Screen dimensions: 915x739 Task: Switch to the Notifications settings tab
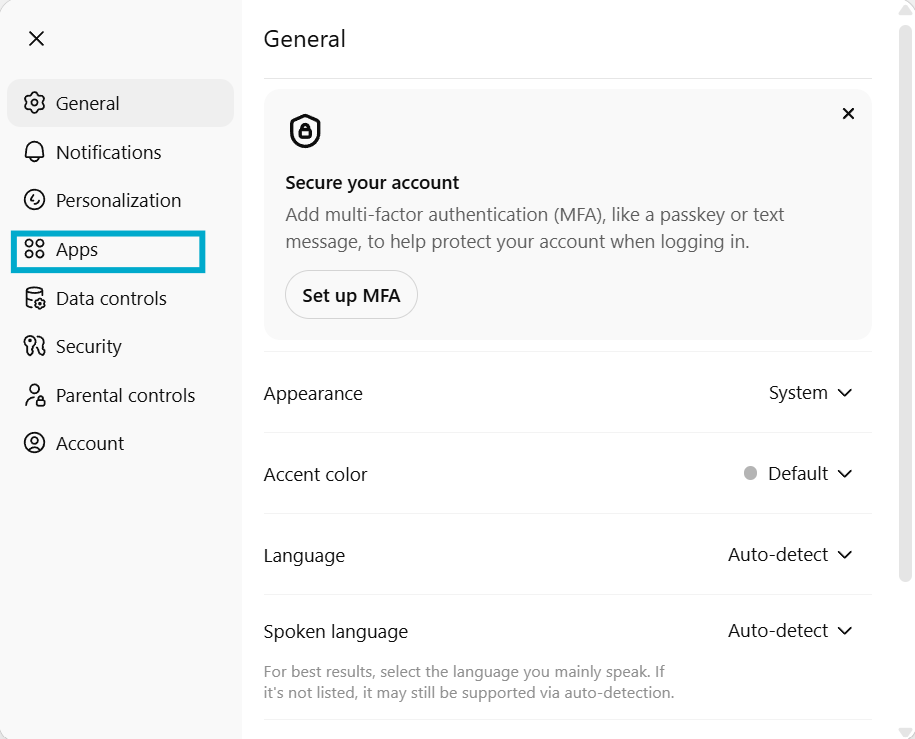108,152
